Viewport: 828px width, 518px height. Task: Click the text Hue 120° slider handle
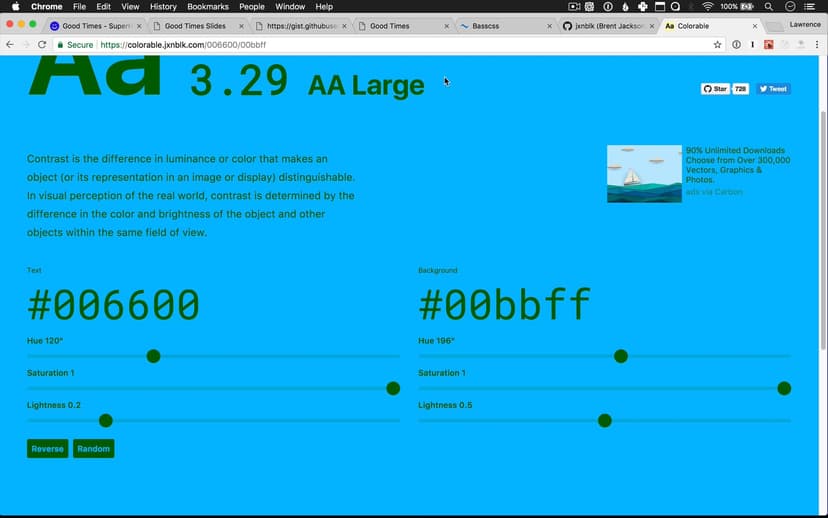[x=153, y=356]
